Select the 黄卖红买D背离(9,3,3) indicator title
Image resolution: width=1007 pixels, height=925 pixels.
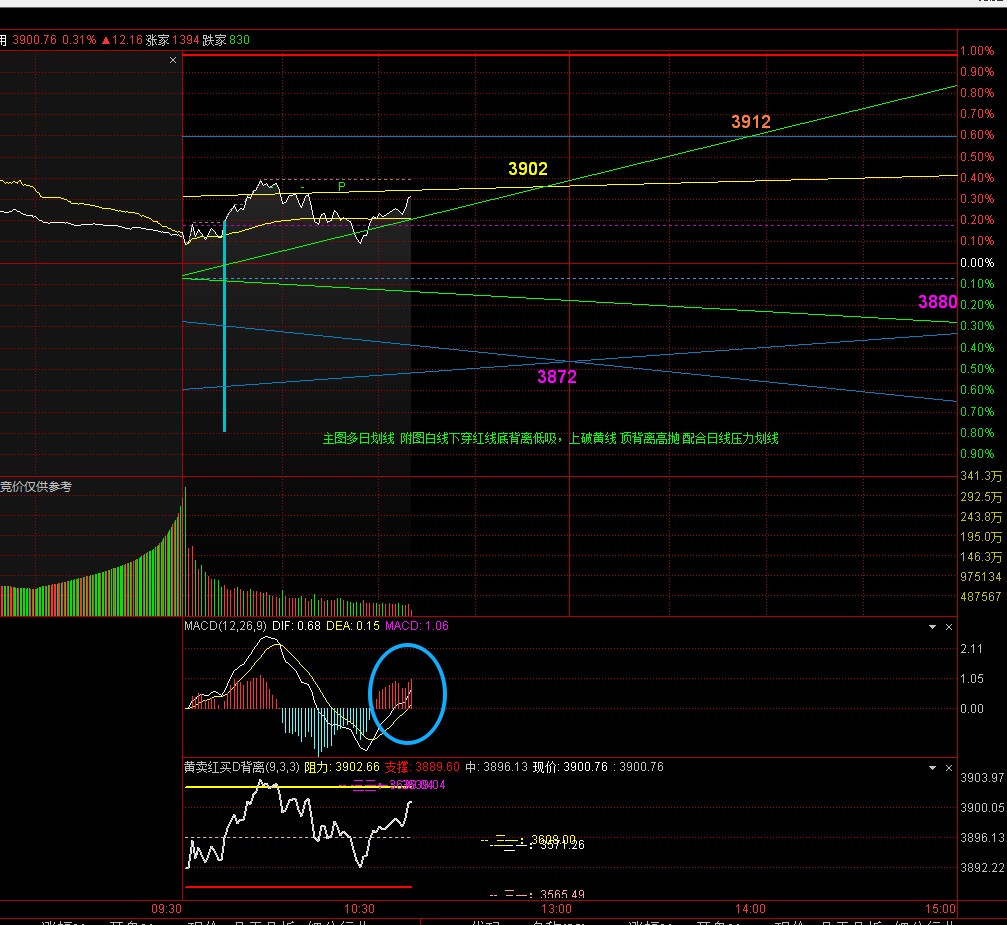click(x=241, y=767)
